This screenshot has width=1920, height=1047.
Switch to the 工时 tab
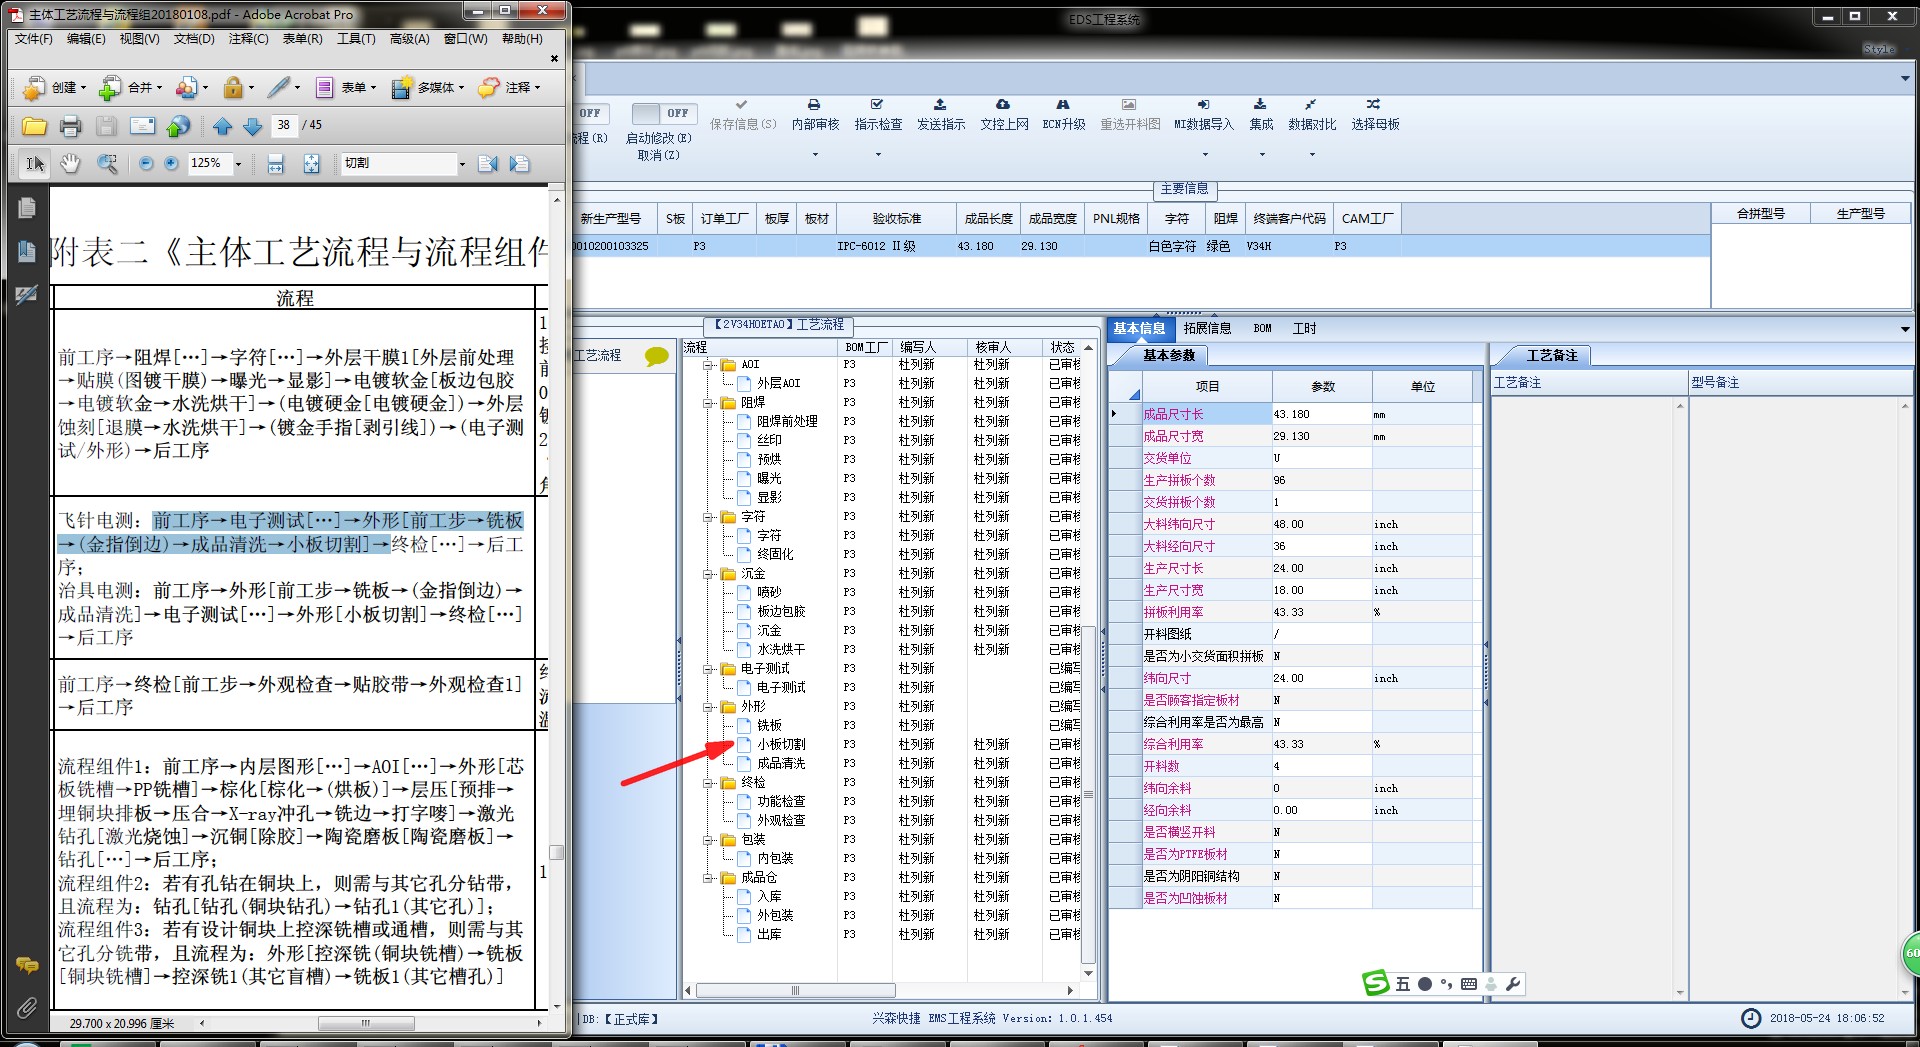[x=1304, y=328]
